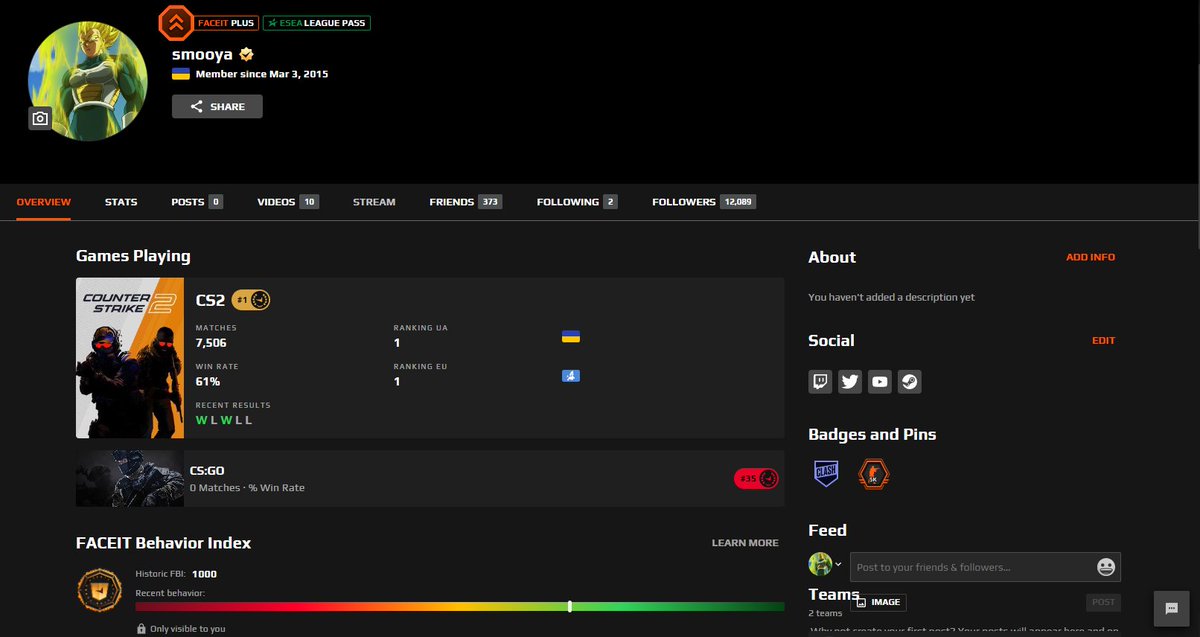Open the FRIENDS tab
Viewport: 1200px width, 637px height.
(465, 202)
